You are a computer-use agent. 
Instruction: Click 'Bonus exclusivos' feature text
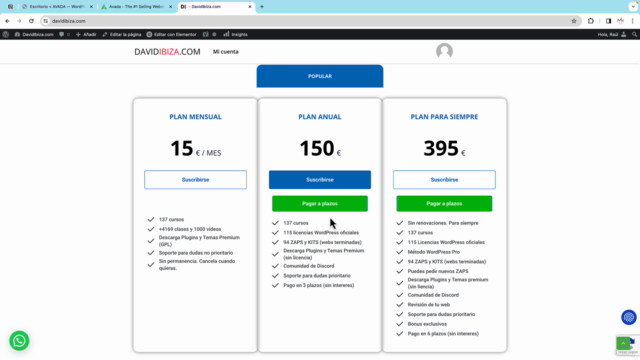click(x=427, y=324)
